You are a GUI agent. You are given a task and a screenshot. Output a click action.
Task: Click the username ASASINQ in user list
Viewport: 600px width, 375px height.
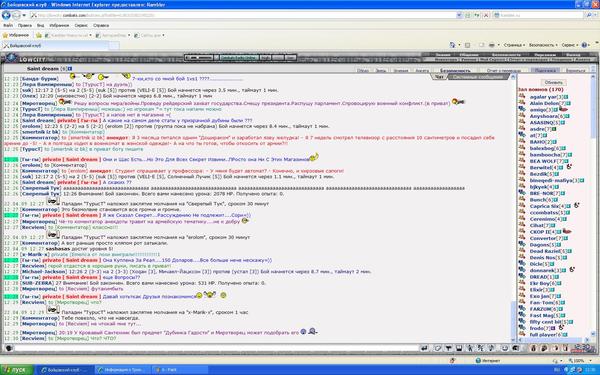[x=541, y=123]
